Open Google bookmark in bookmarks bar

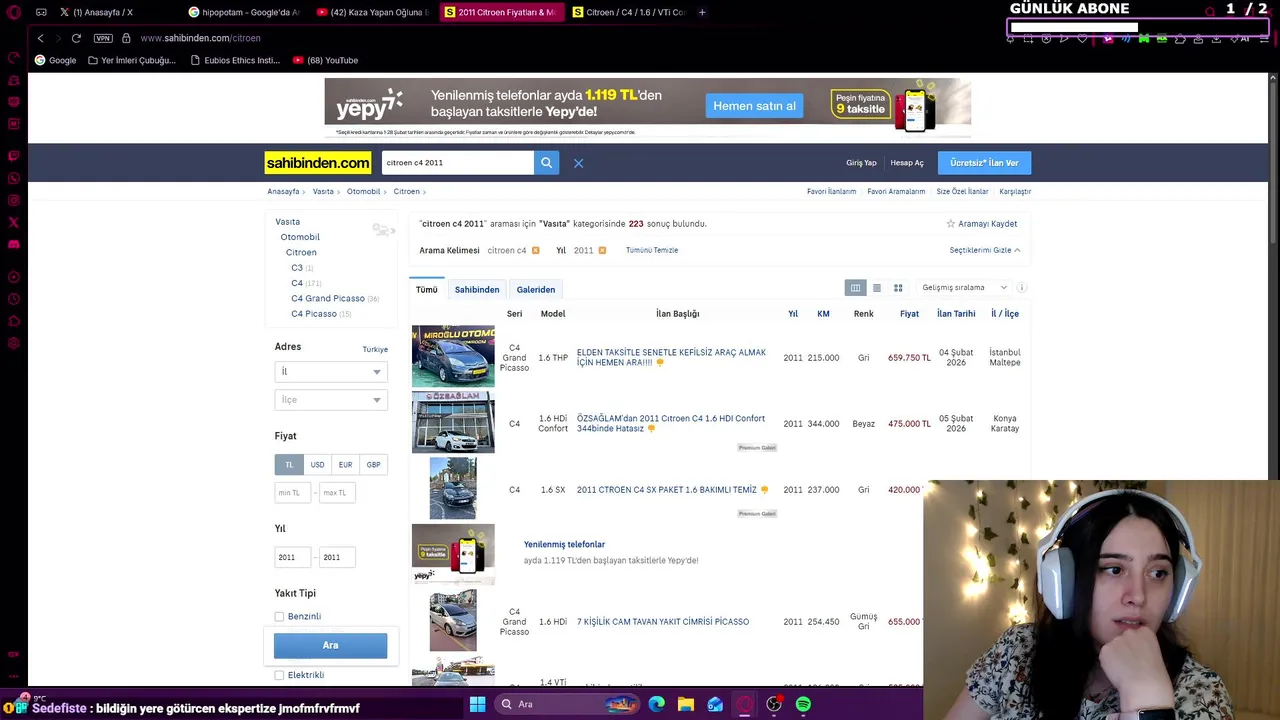coord(55,60)
